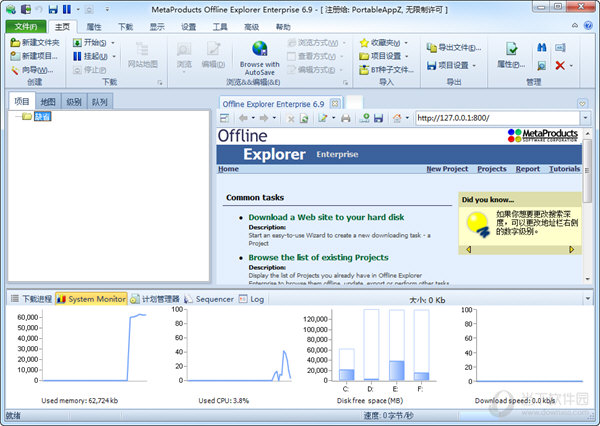Click quick access pause icon in title bar
This screenshot has width=600, height=426.
67,9
